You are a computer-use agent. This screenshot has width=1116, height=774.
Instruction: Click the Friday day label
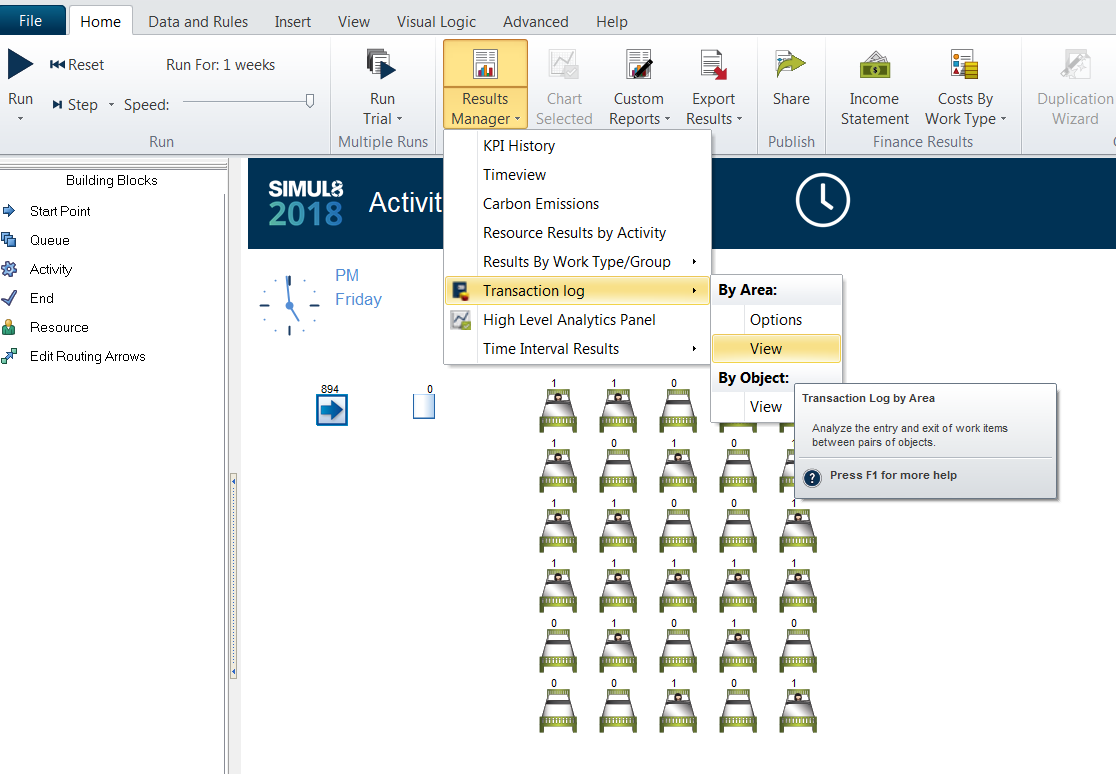point(359,299)
